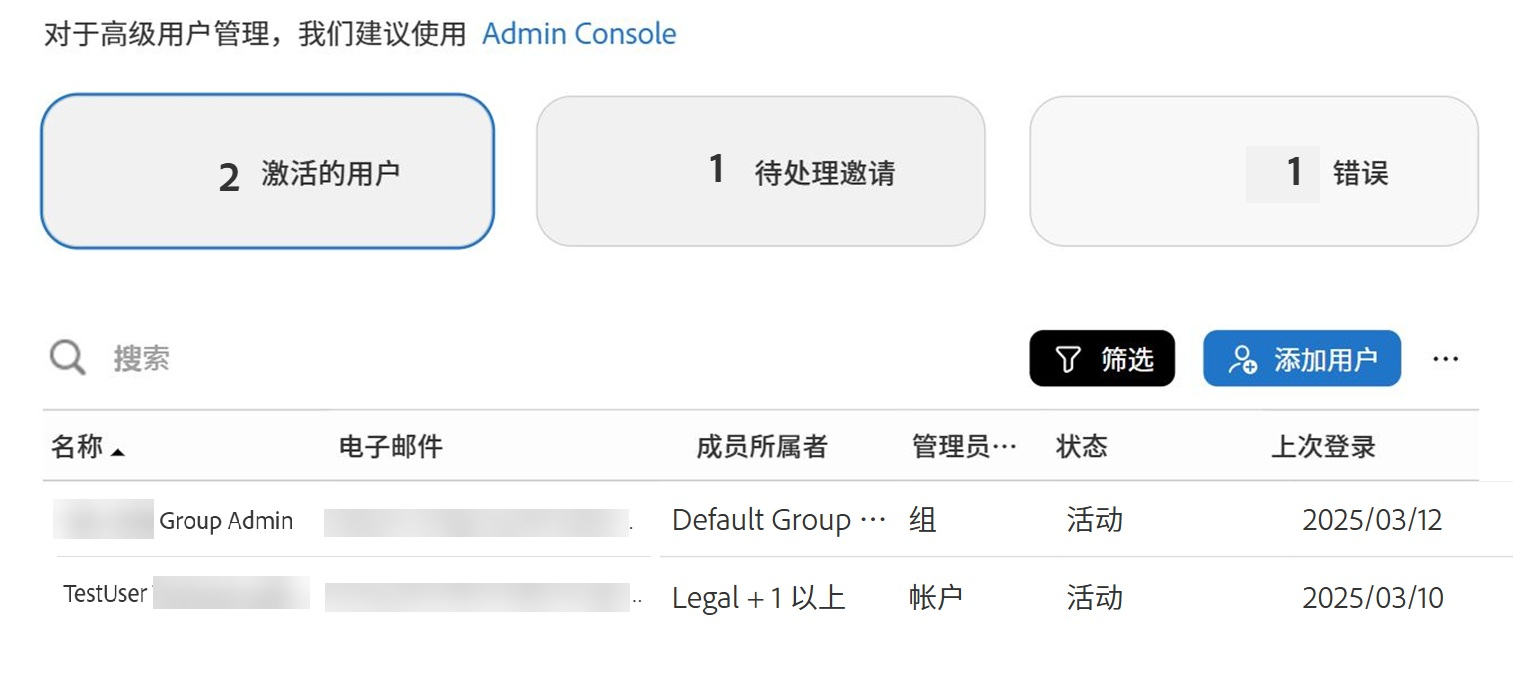Open the ellipsis more-actions icon beside 添加用户
This screenshot has width=1513, height=678.
(x=1447, y=358)
